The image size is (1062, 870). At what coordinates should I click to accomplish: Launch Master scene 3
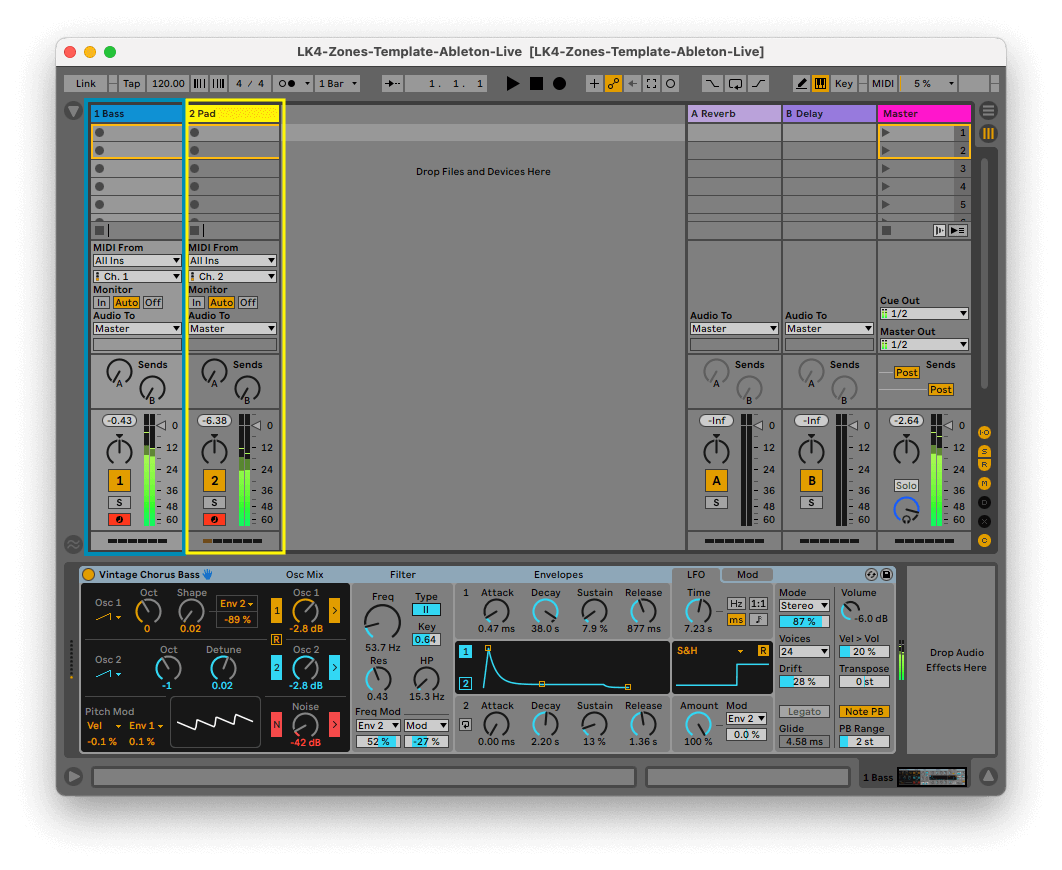pyautogui.click(x=885, y=169)
